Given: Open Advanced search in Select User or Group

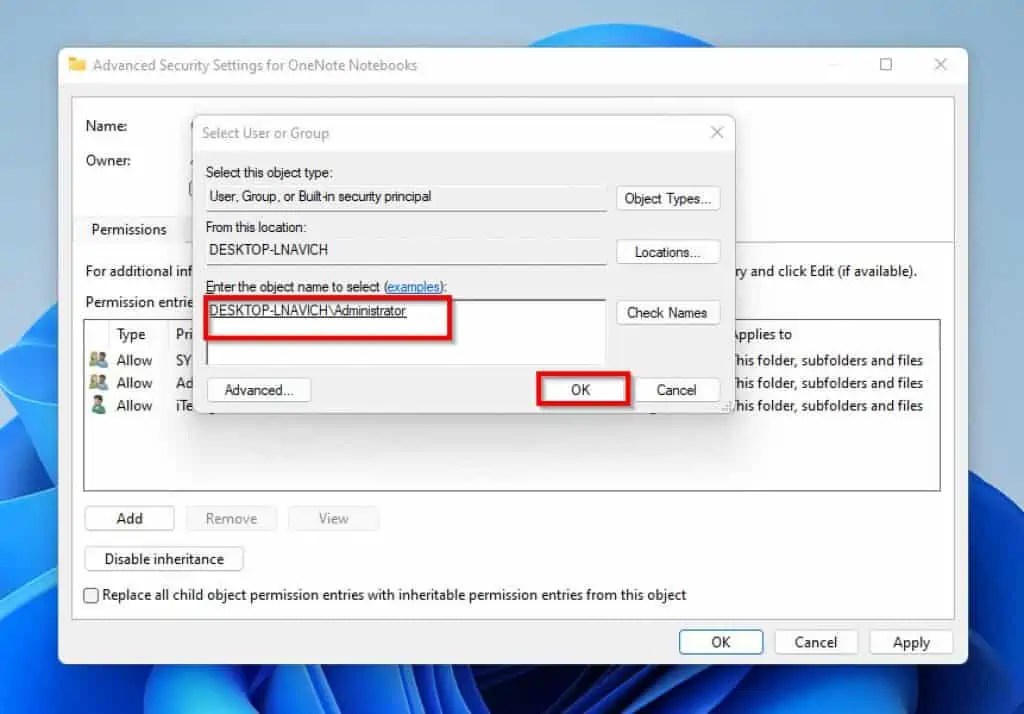Looking at the screenshot, I should pos(258,389).
